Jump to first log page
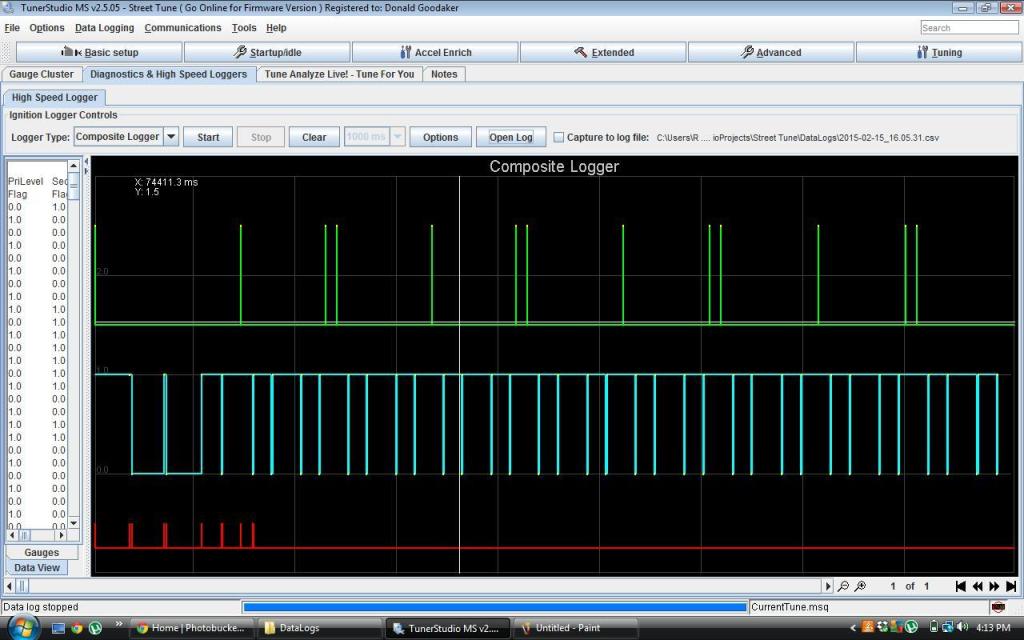 click(961, 586)
